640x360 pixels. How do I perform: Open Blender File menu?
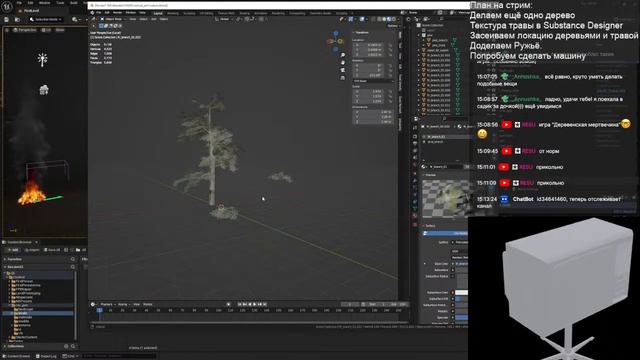coord(99,13)
